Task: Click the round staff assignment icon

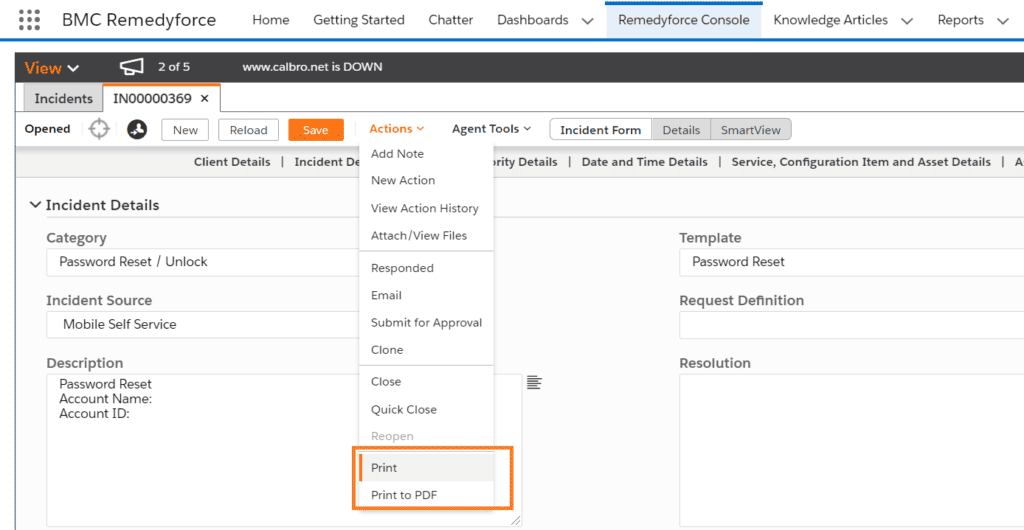Action: [136, 129]
